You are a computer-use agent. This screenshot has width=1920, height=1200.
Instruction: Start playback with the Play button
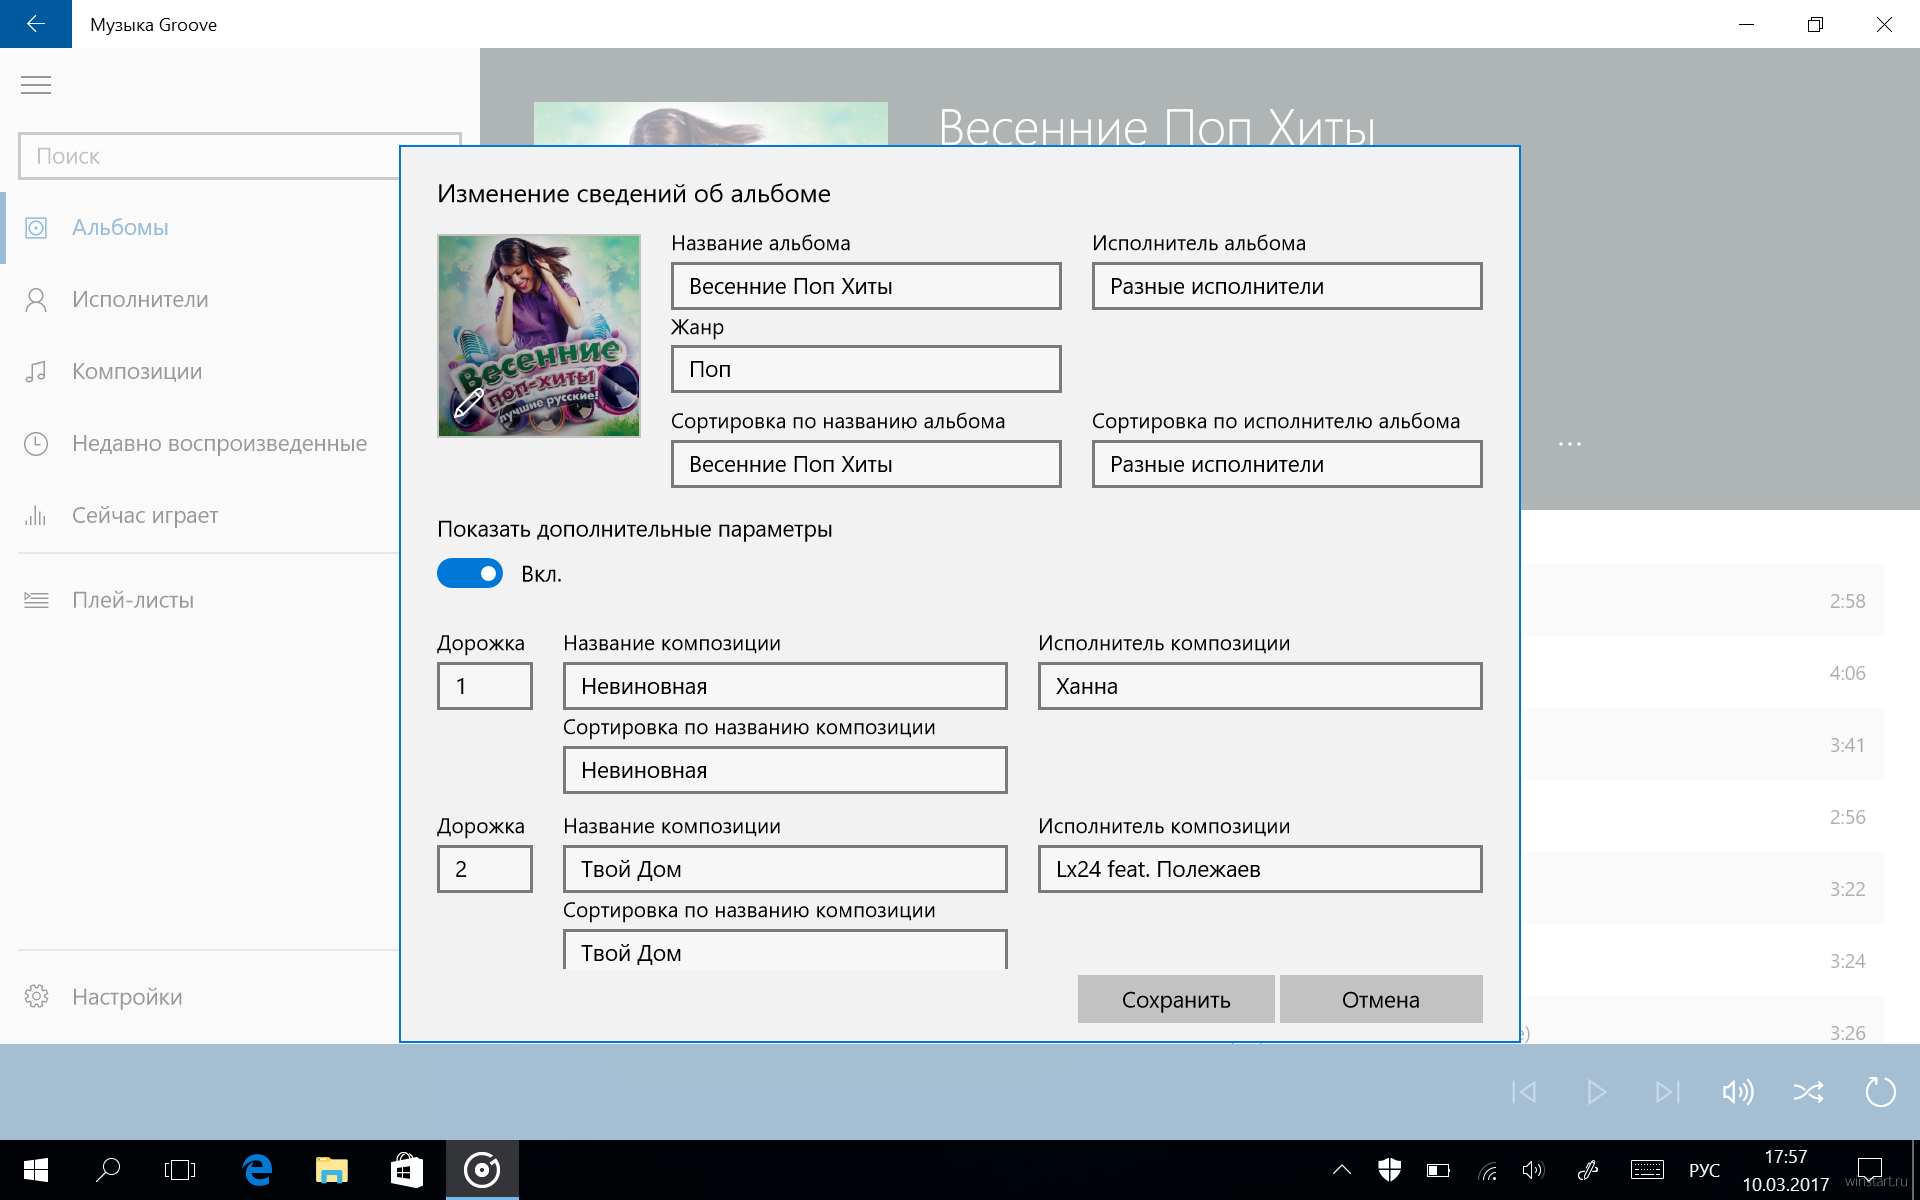(1596, 1092)
